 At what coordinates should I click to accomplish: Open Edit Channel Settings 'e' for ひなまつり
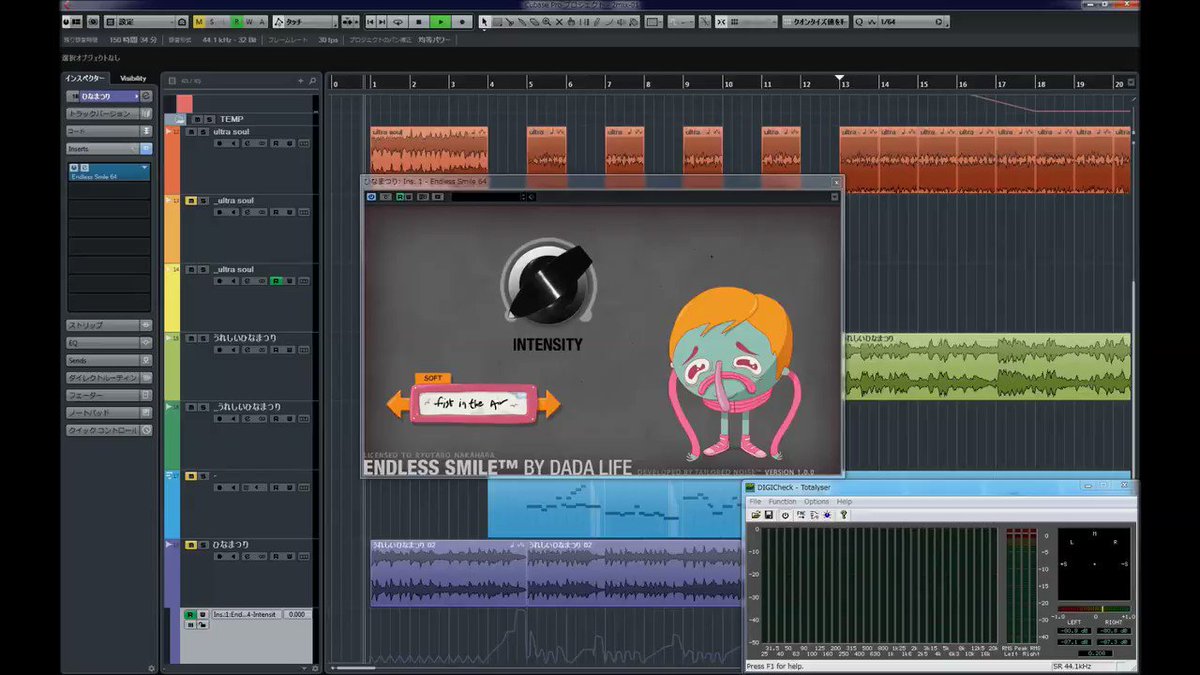click(x=246, y=557)
